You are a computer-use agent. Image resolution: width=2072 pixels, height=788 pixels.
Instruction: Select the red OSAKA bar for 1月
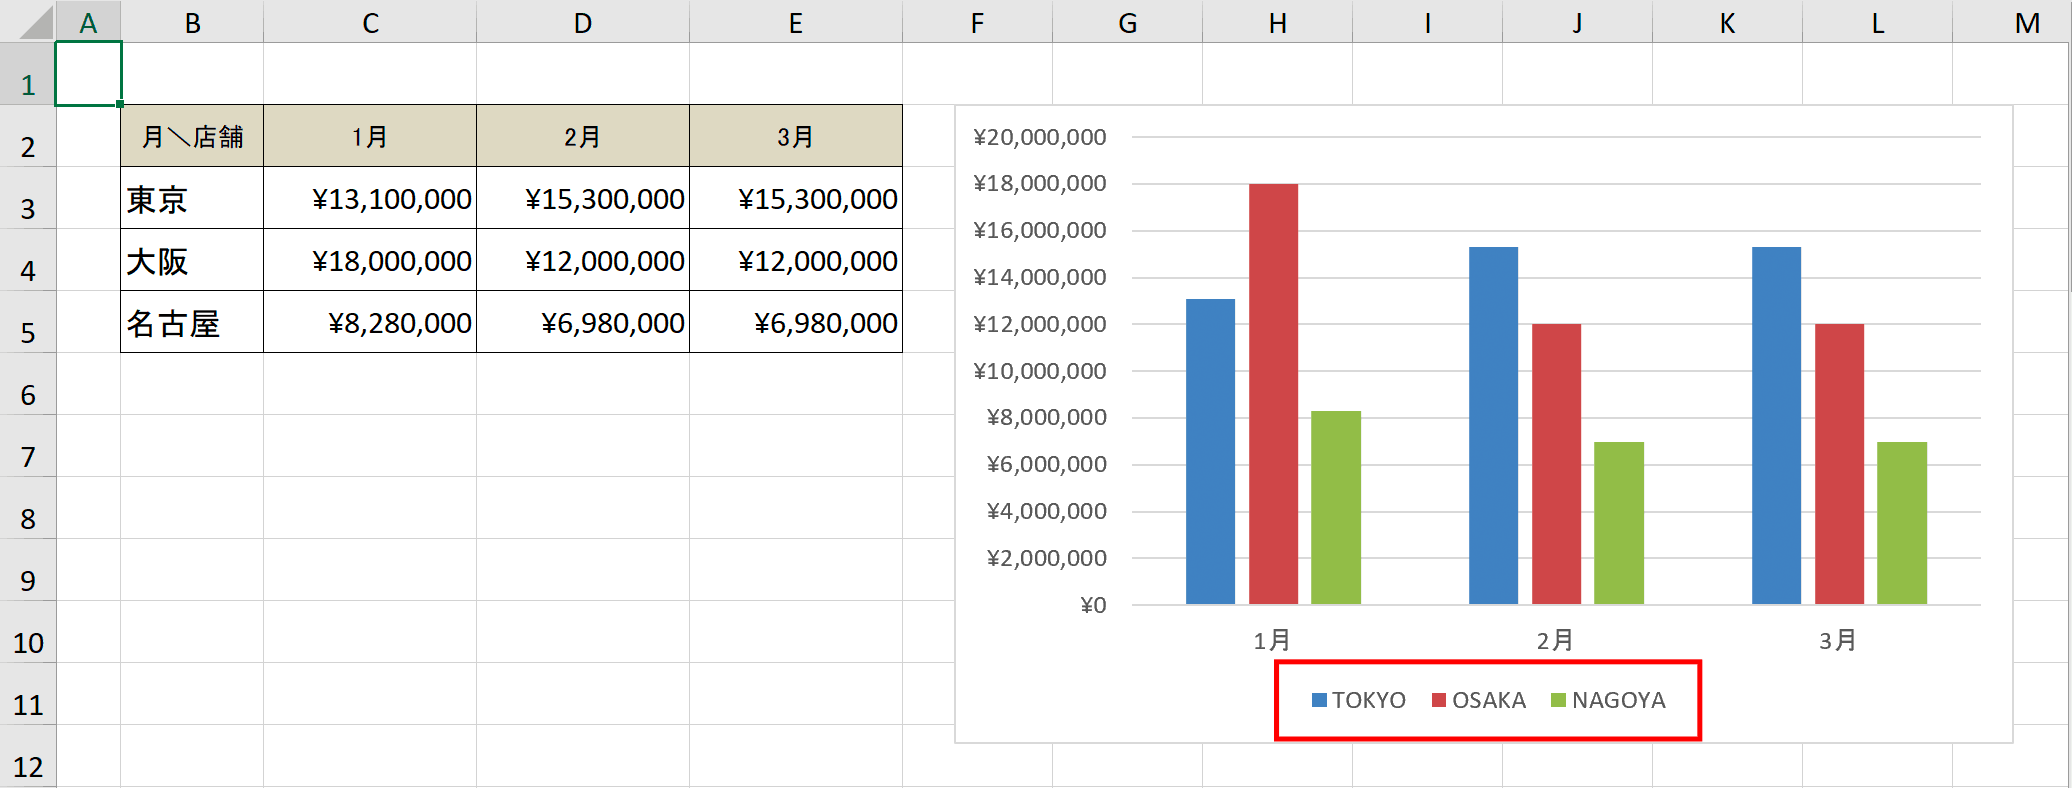click(1273, 394)
